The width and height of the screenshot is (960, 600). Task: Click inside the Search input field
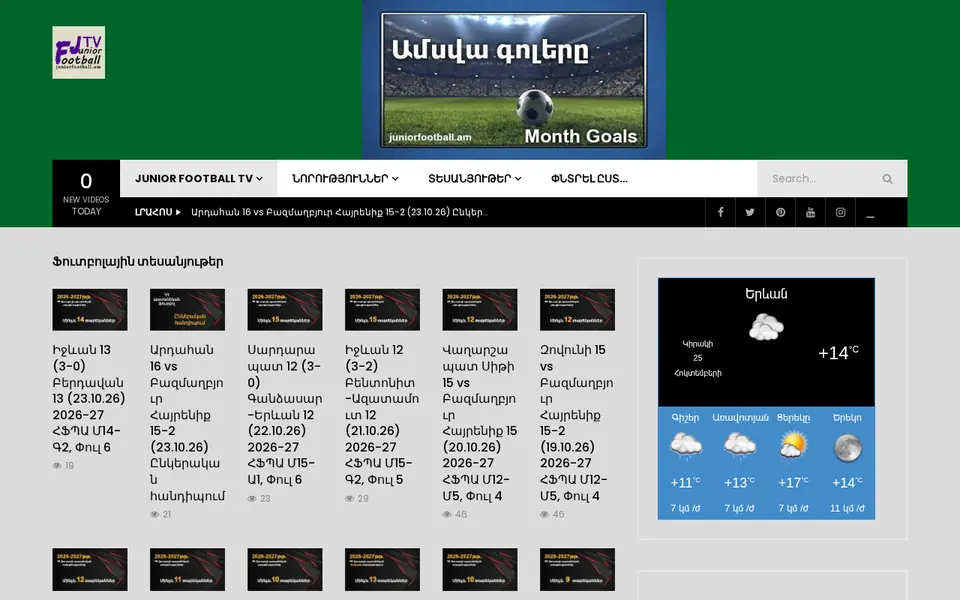tap(820, 179)
